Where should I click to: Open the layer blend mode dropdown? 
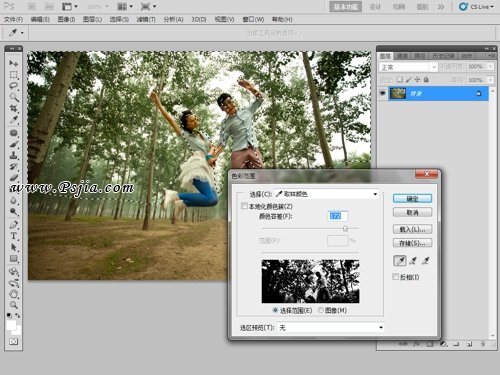point(408,67)
